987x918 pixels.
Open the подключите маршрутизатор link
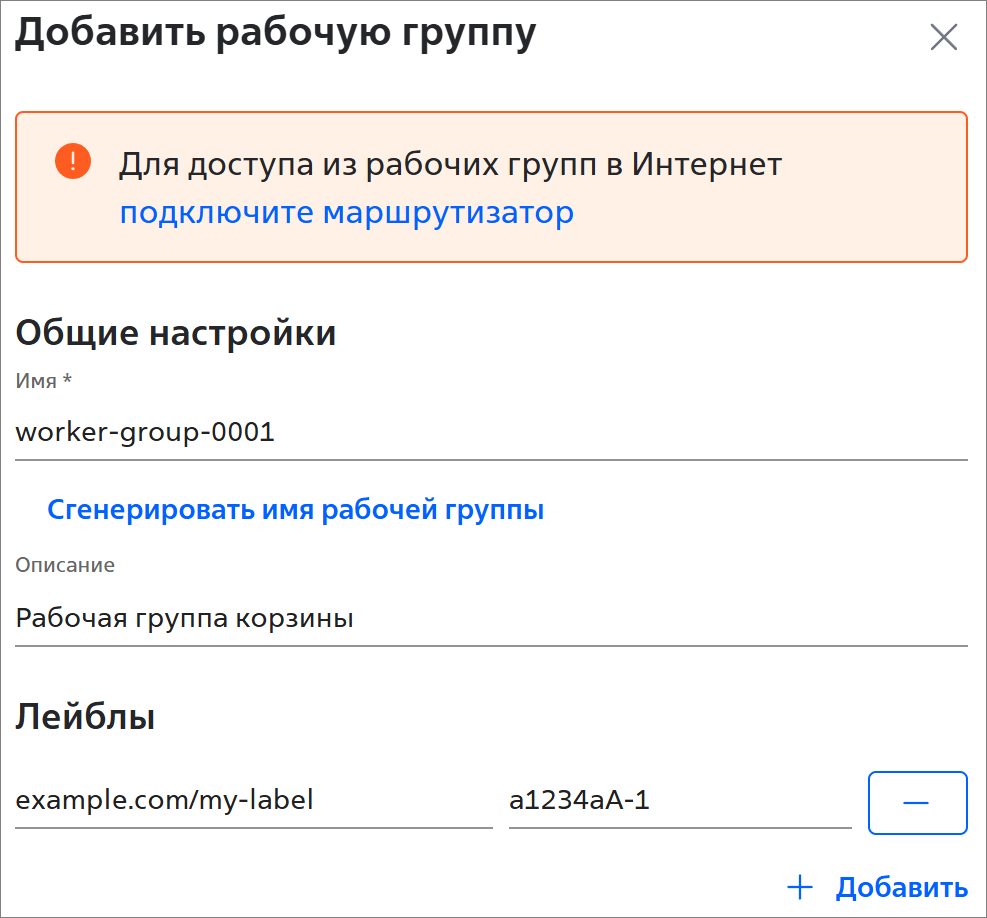pyautogui.click(x=346, y=213)
